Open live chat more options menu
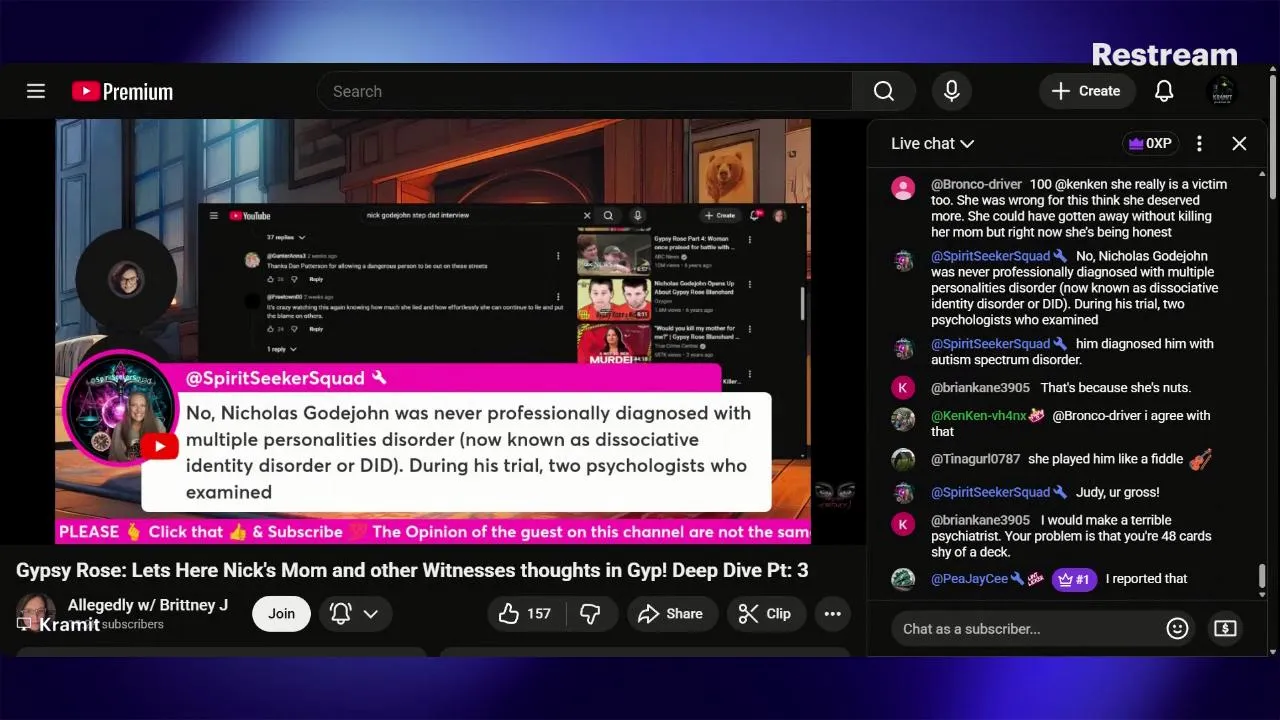 (x=1199, y=143)
